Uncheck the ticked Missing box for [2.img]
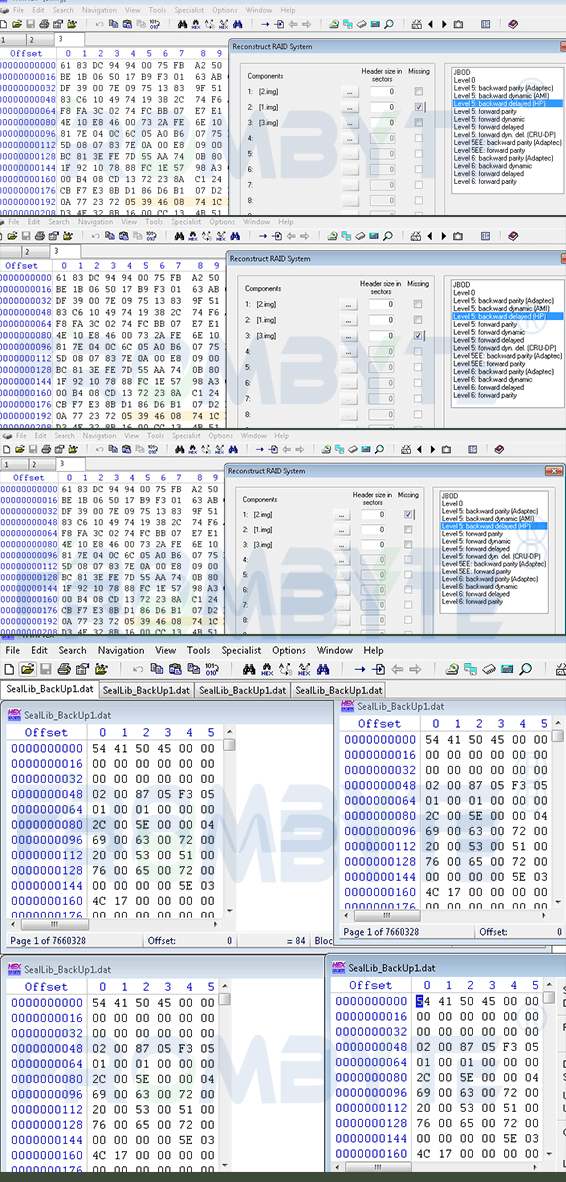The image size is (566, 1182). [408, 514]
